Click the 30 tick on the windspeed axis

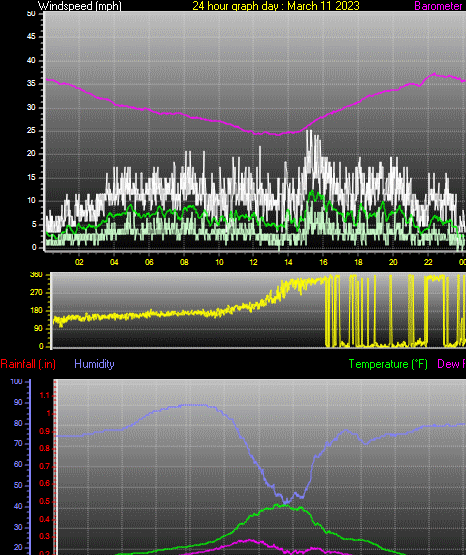(x=31, y=107)
